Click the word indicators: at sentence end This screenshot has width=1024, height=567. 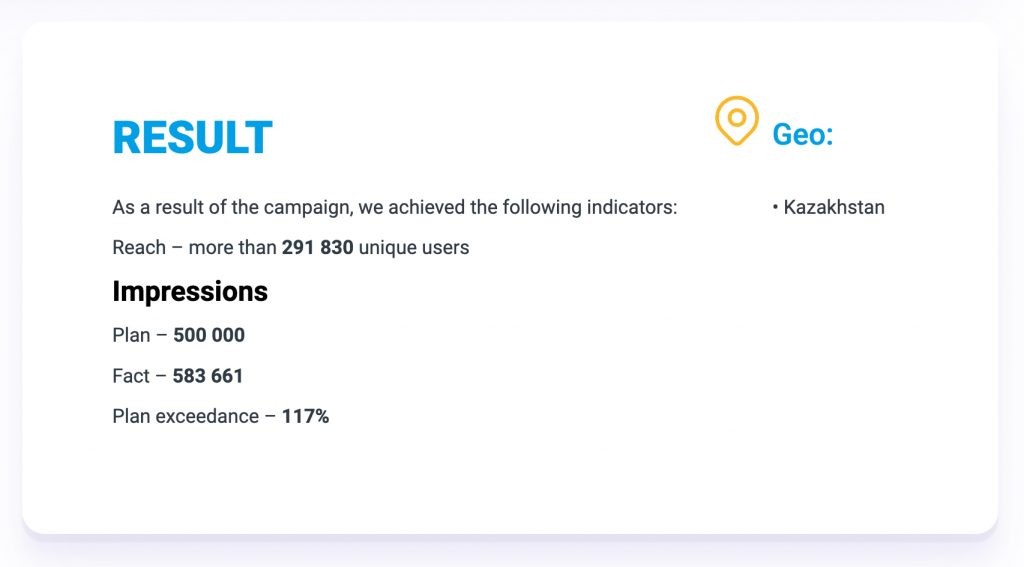pos(632,207)
